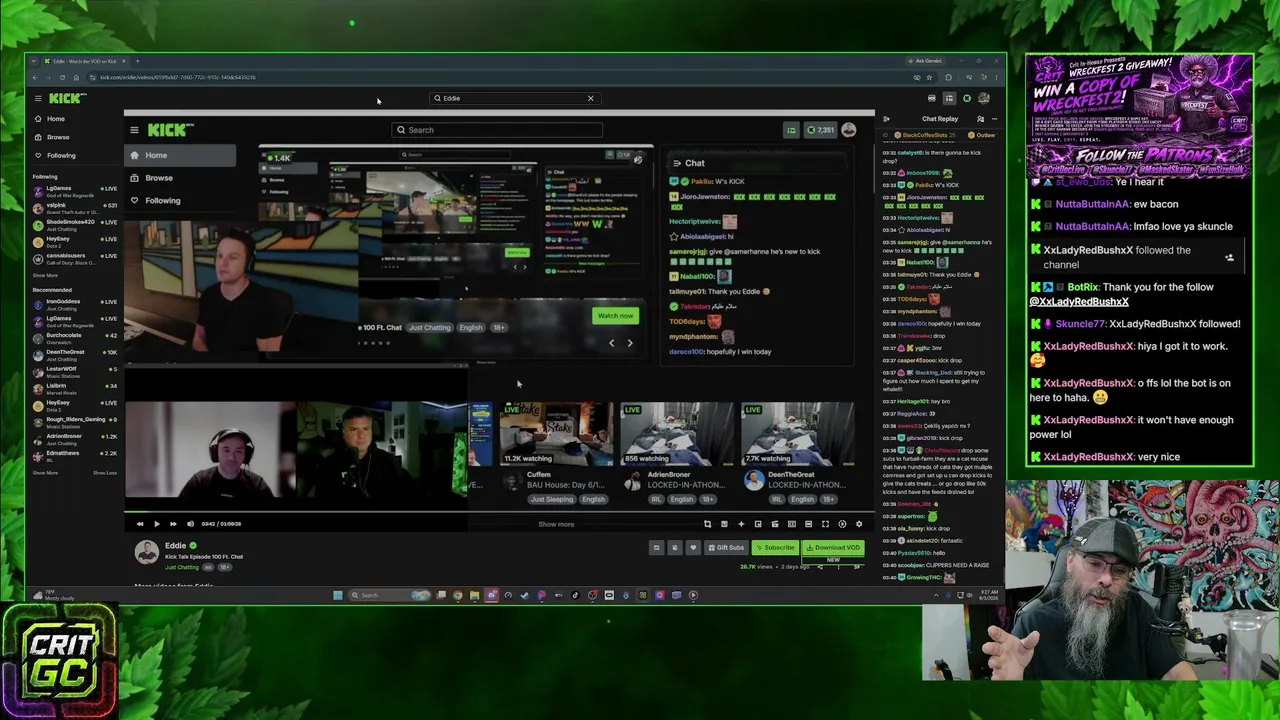Image resolution: width=1280 pixels, height=720 pixels.
Task: Click the Just Chatting category tag
Action: tap(182, 567)
